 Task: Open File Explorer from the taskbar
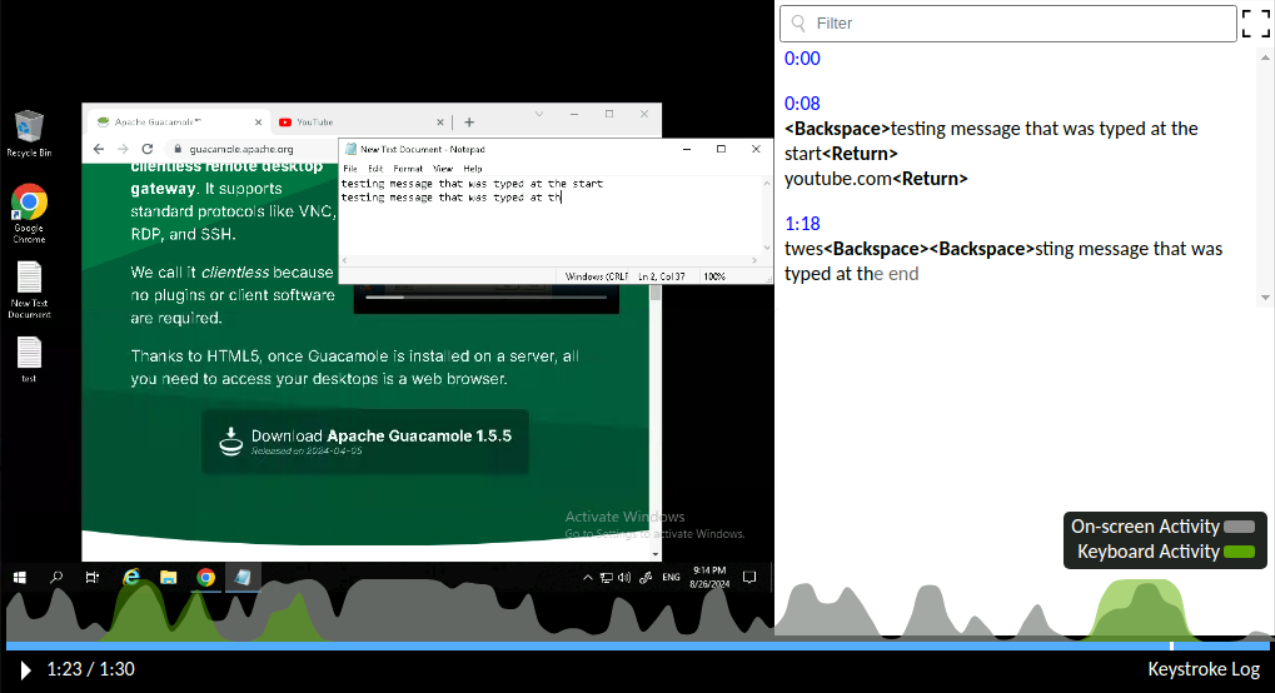[168, 577]
